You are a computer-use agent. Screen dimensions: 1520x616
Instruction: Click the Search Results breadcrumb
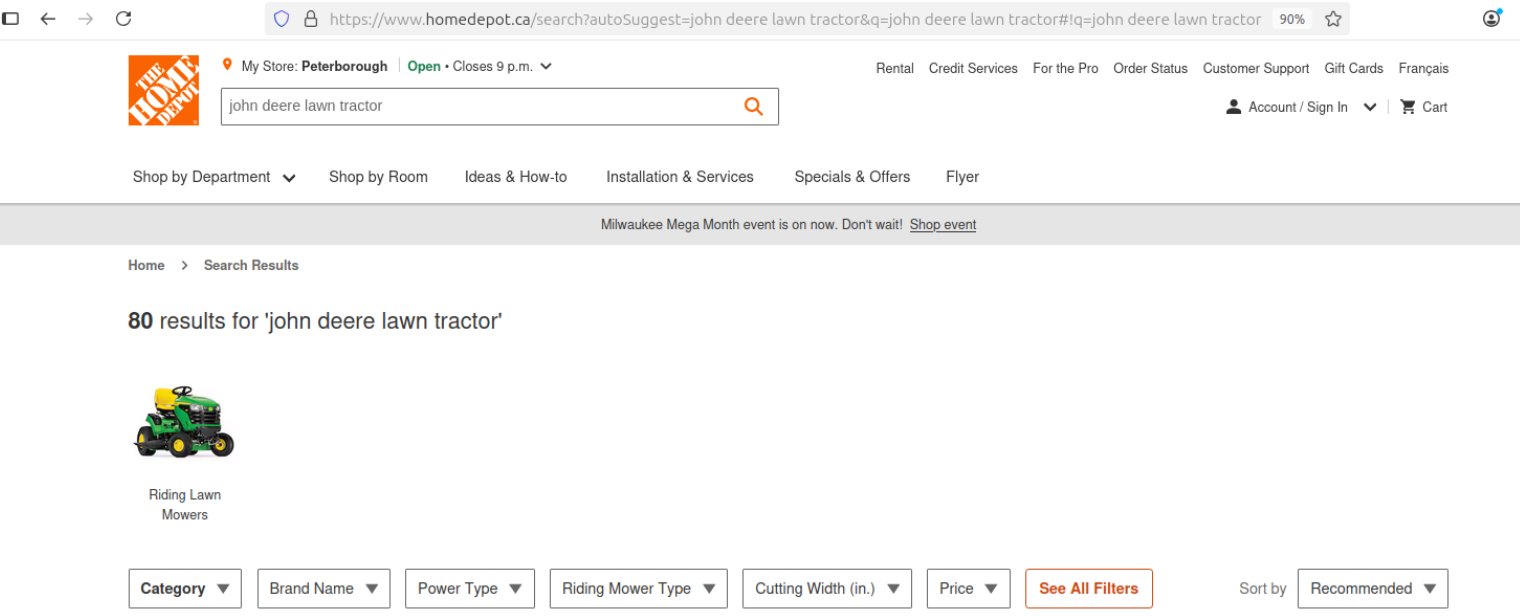click(251, 265)
